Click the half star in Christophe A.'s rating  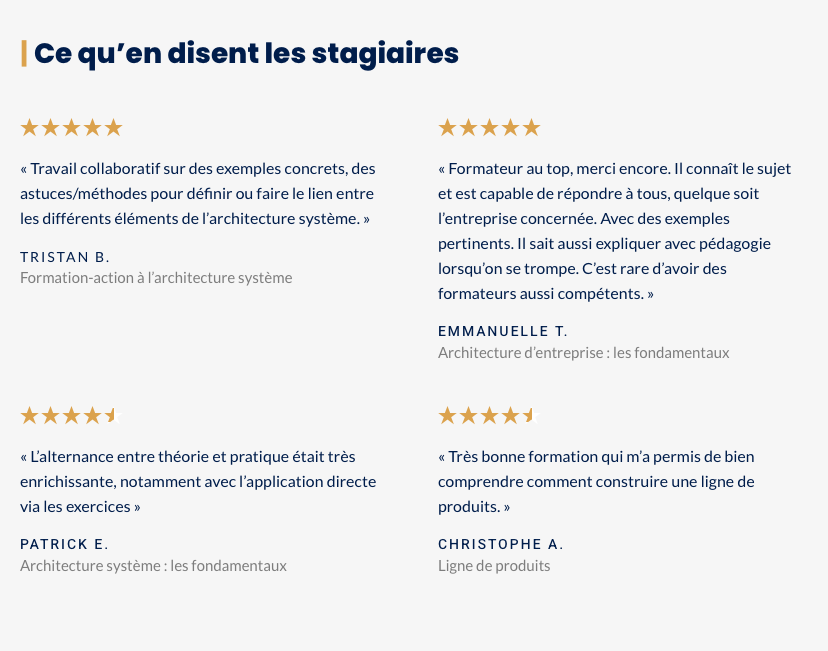tap(531, 416)
